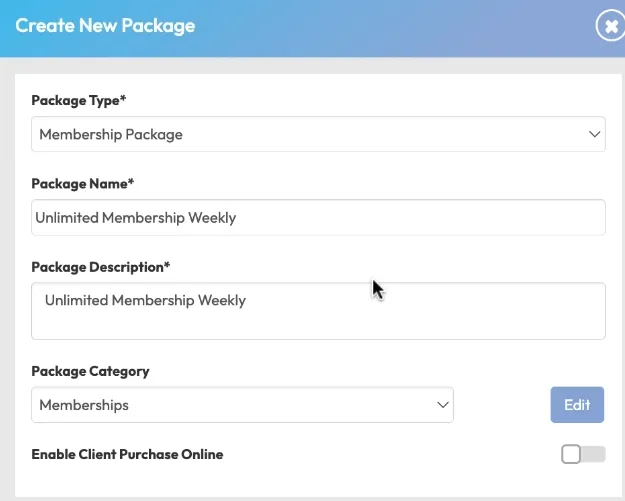Click the Package Description* label
The image size is (625, 501).
coord(101,267)
